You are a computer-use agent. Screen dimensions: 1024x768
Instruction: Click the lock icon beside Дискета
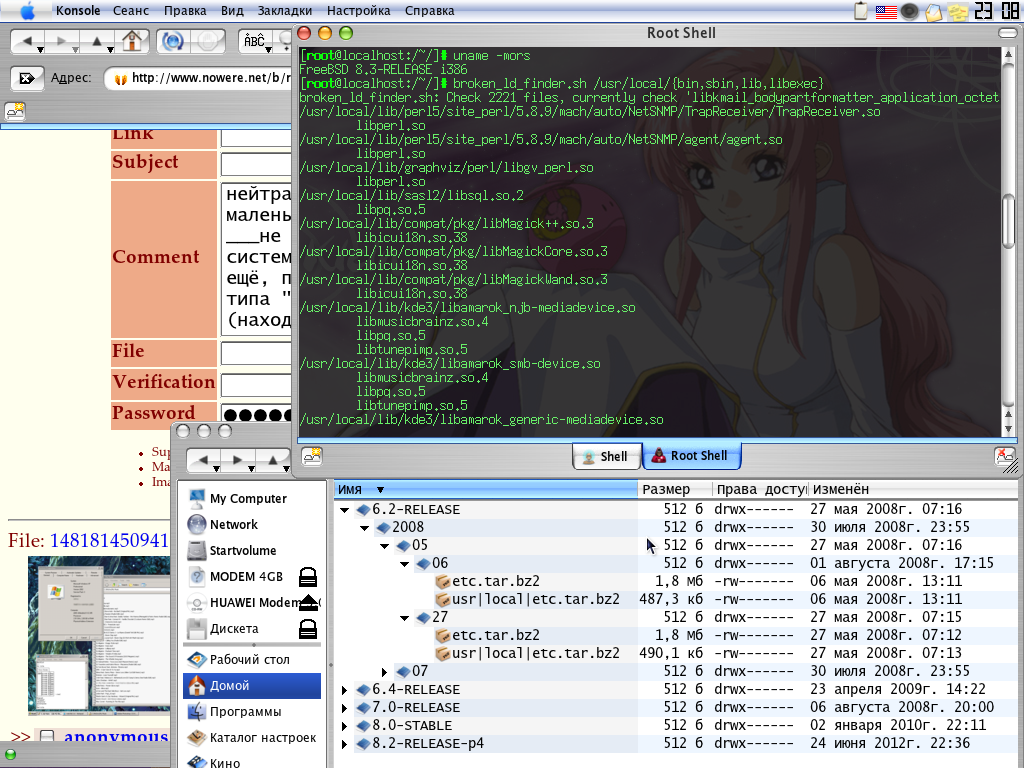pyautogui.click(x=308, y=629)
